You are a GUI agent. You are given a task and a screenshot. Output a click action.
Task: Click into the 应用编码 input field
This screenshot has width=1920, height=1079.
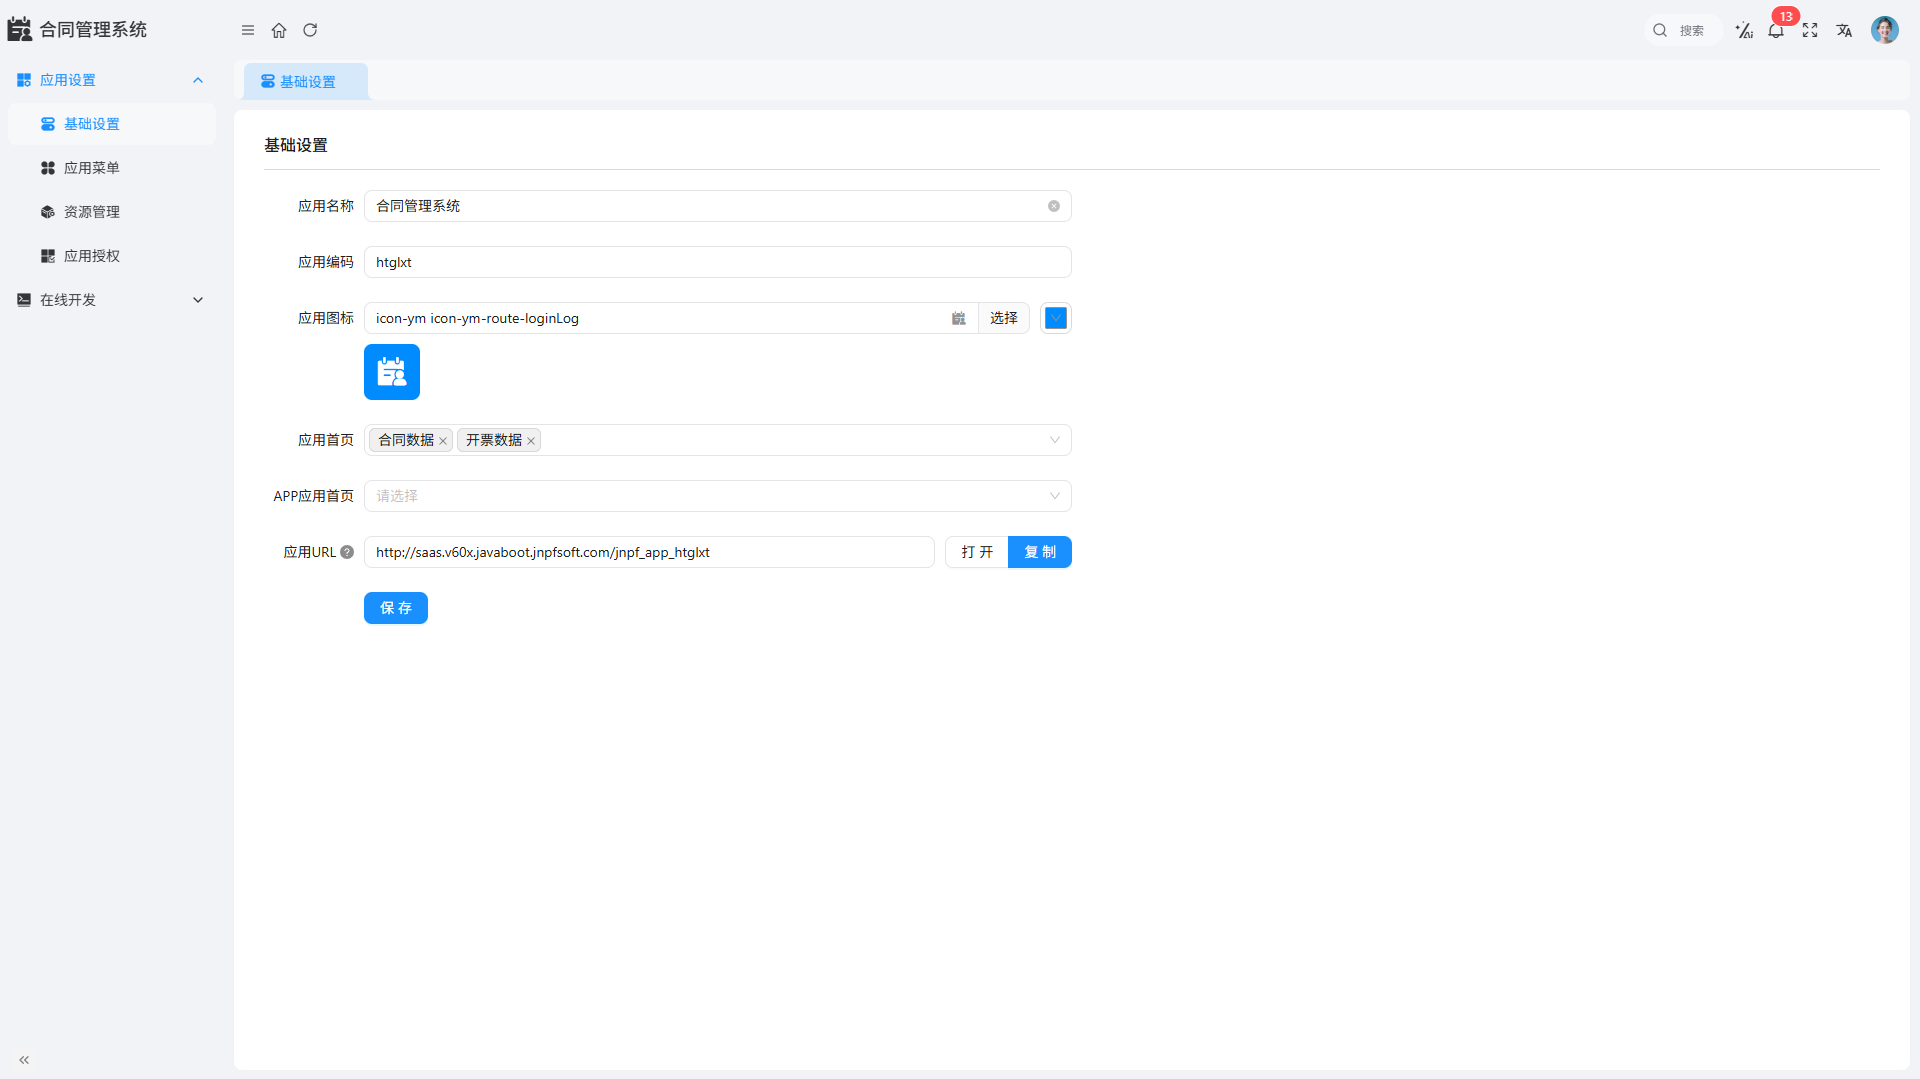coord(717,262)
